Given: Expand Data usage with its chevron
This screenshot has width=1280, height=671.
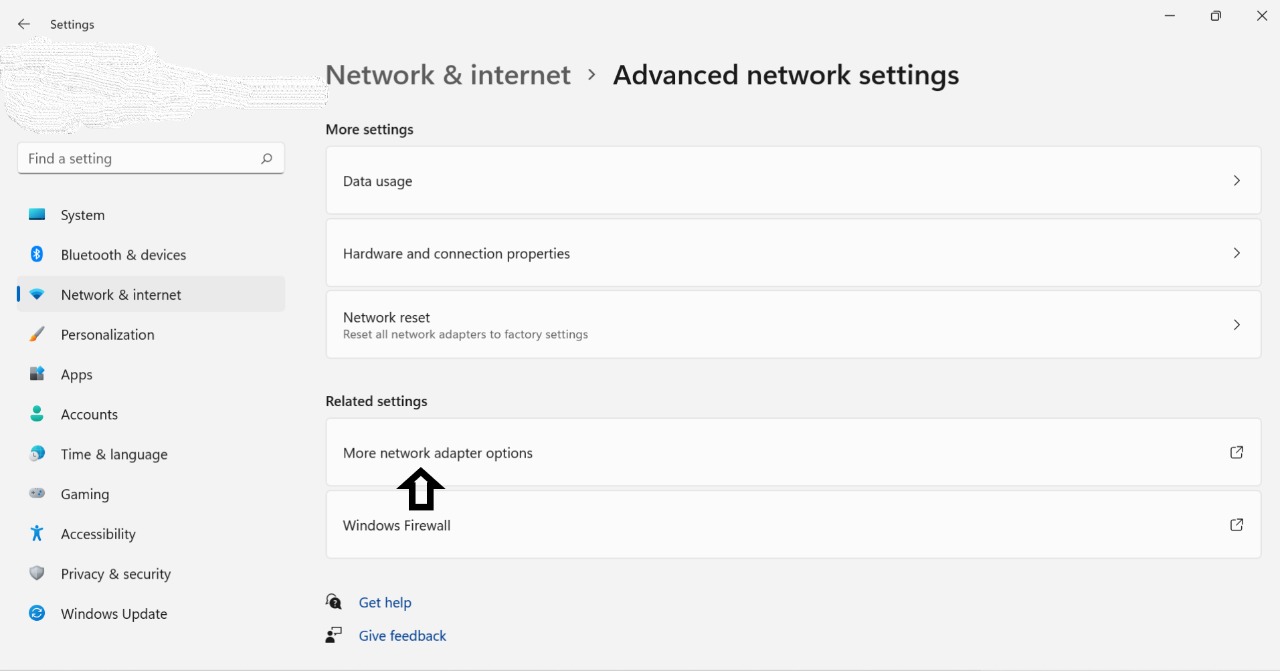Looking at the screenshot, I should pyautogui.click(x=1236, y=181).
